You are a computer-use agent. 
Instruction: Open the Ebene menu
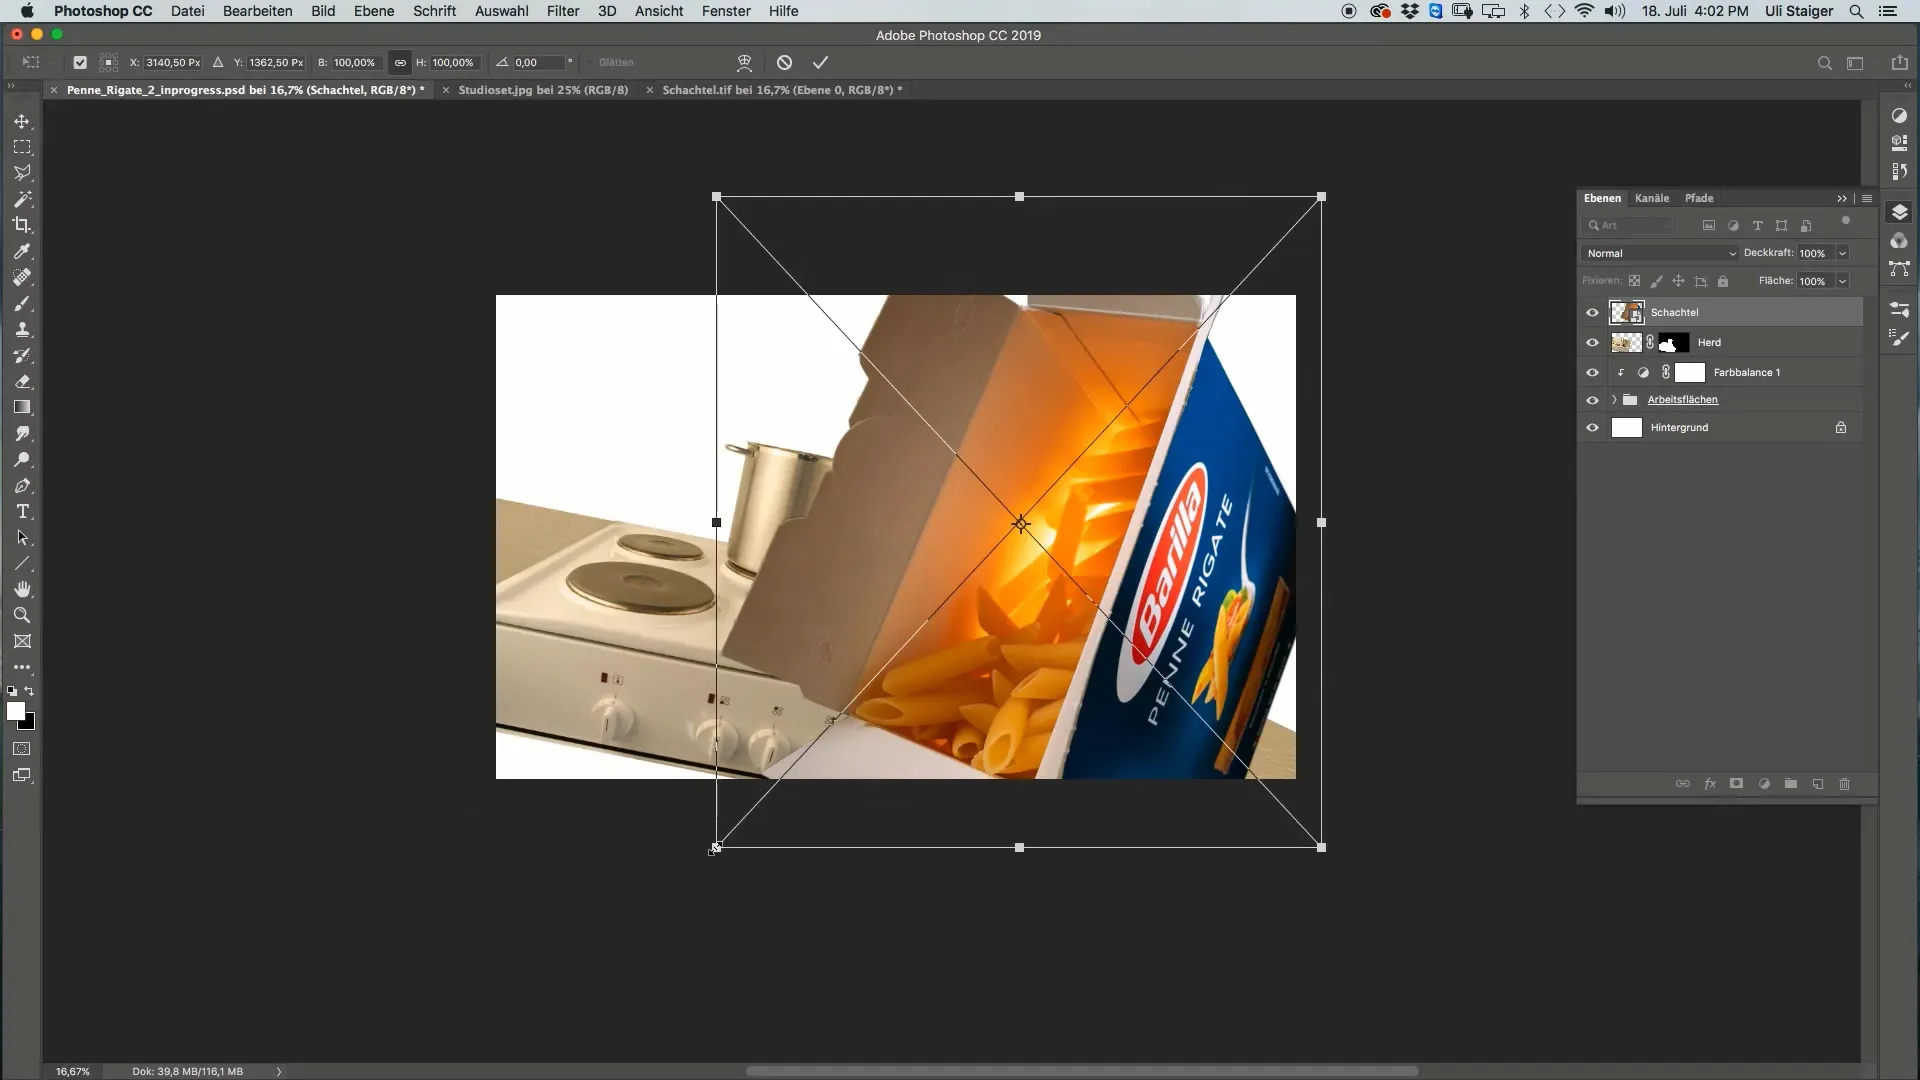tap(373, 11)
